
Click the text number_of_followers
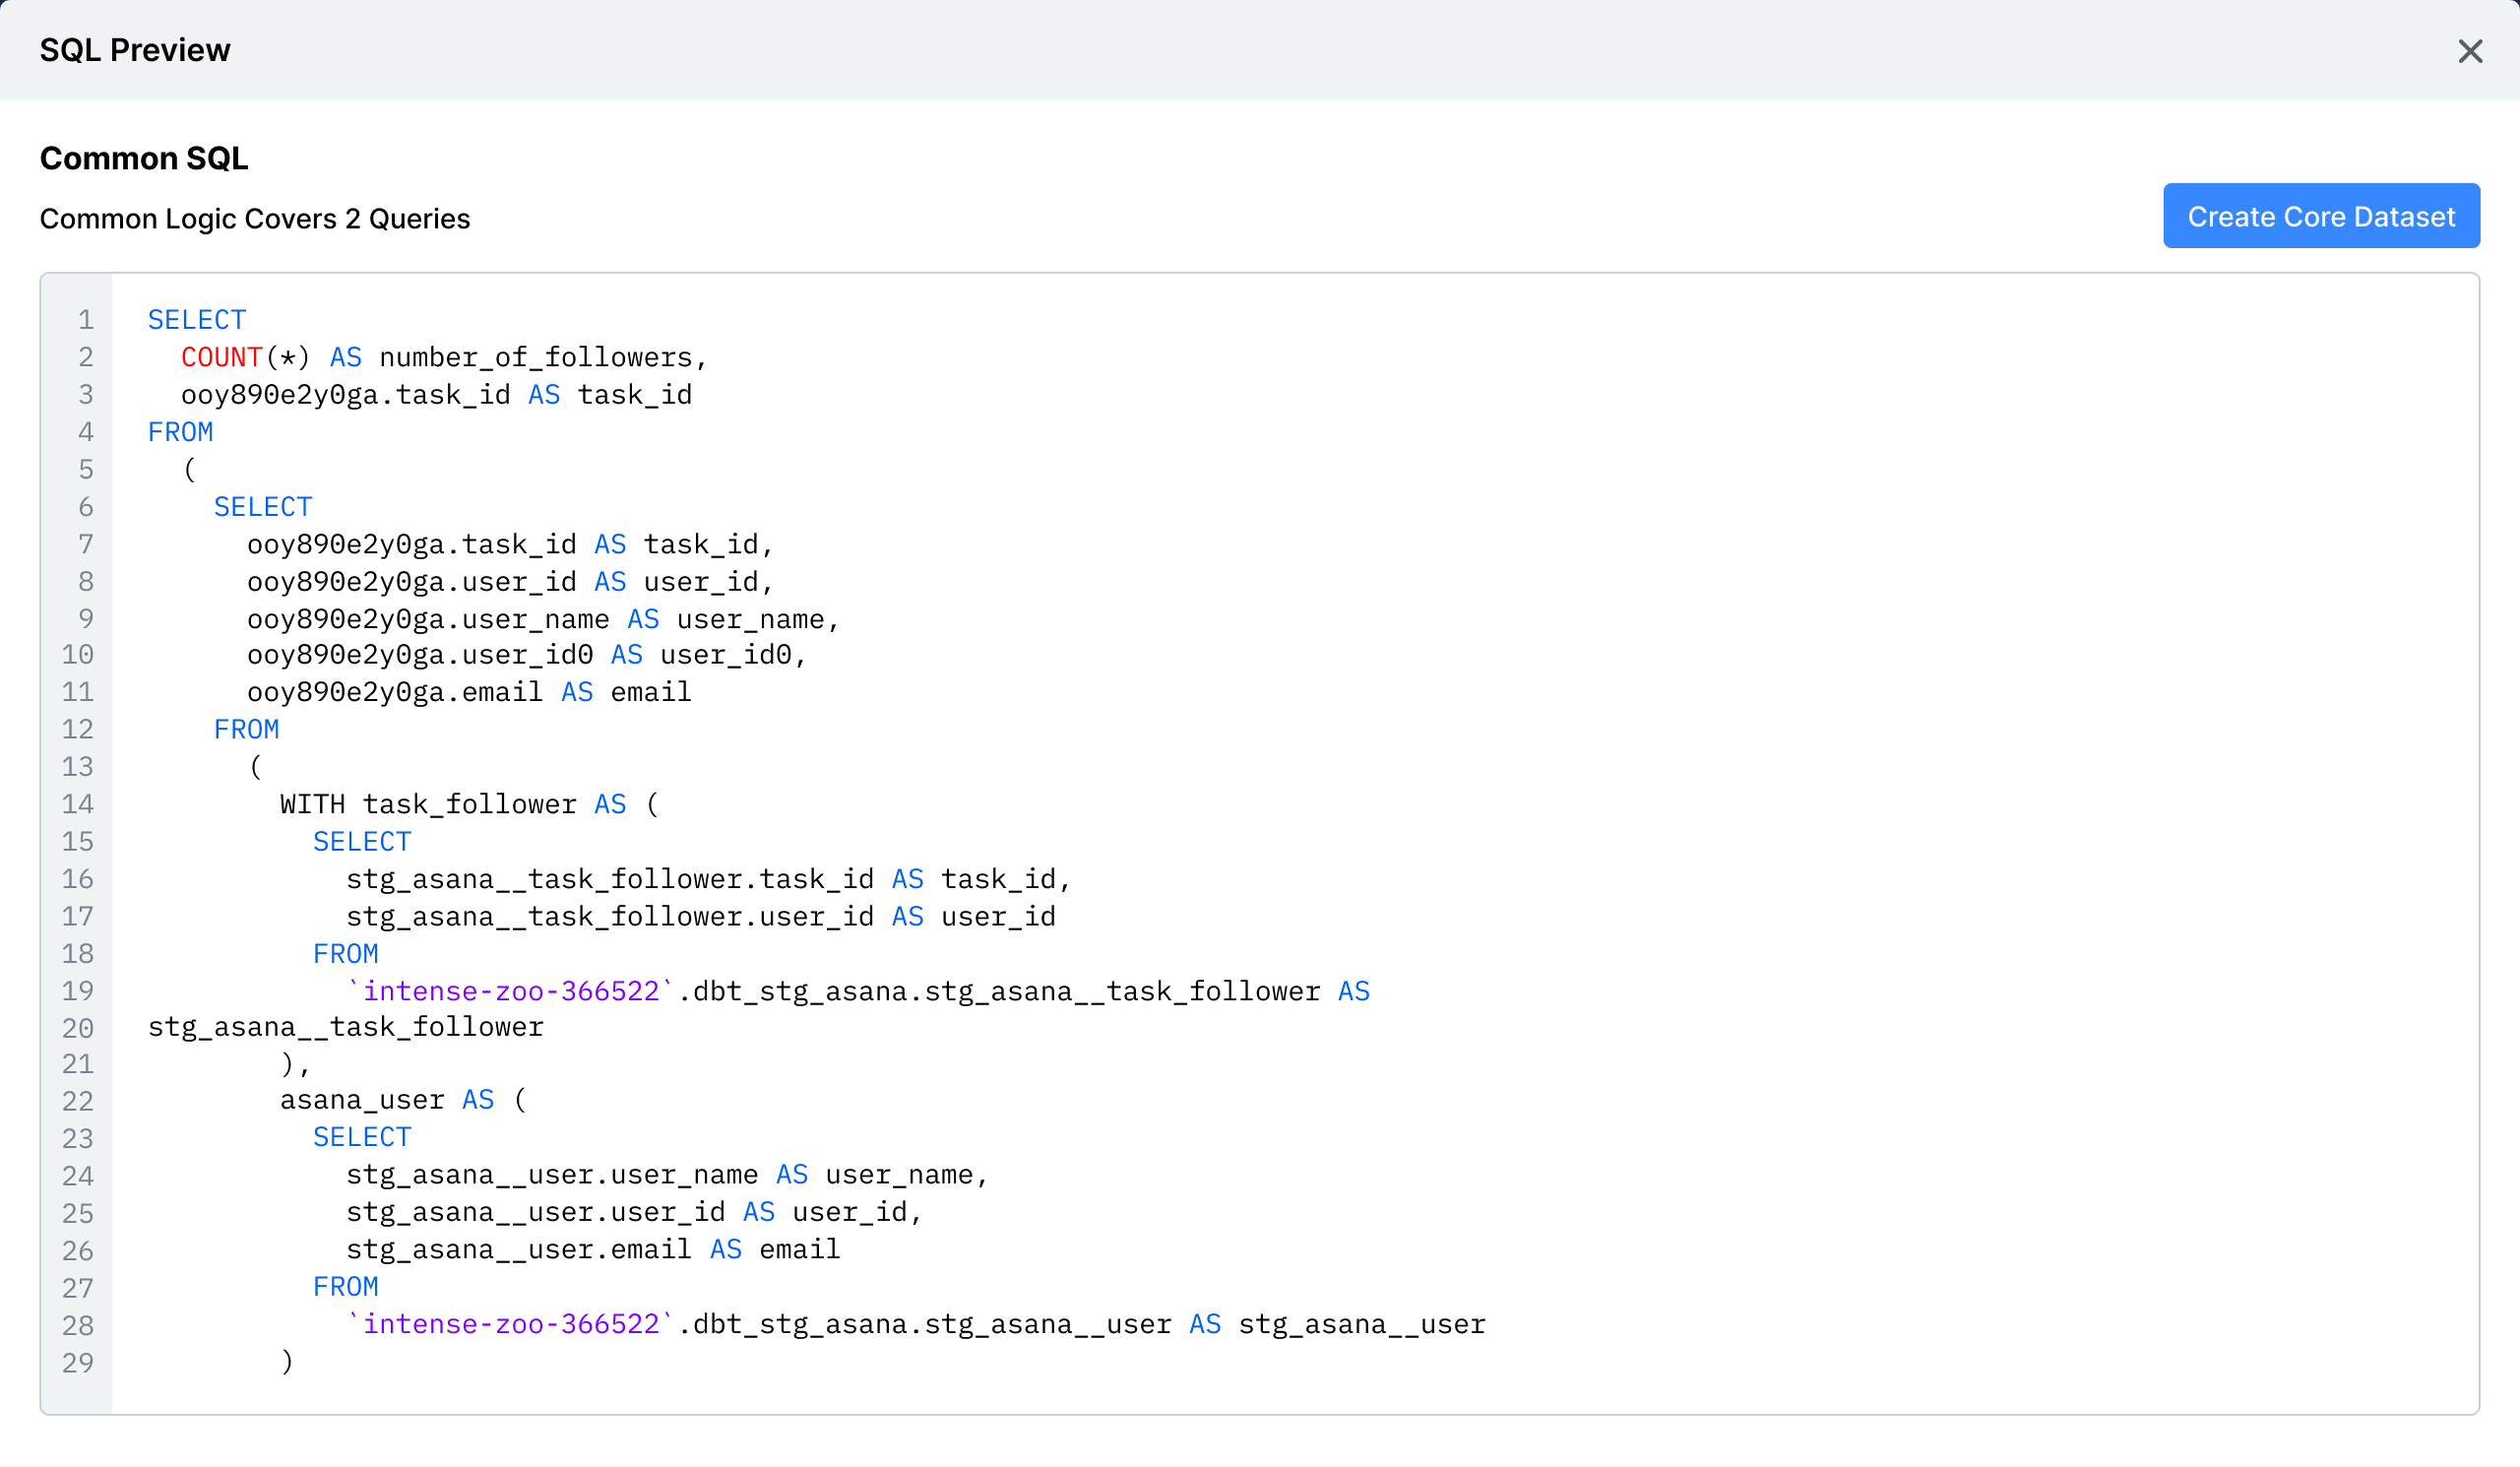(x=536, y=357)
